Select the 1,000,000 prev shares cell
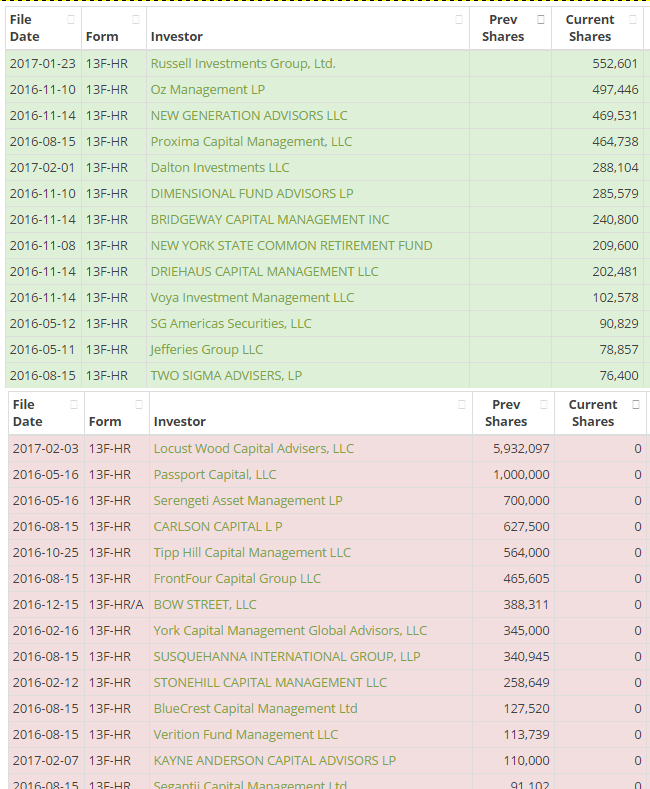The width and height of the screenshot is (650, 789). pyautogui.click(x=513, y=475)
